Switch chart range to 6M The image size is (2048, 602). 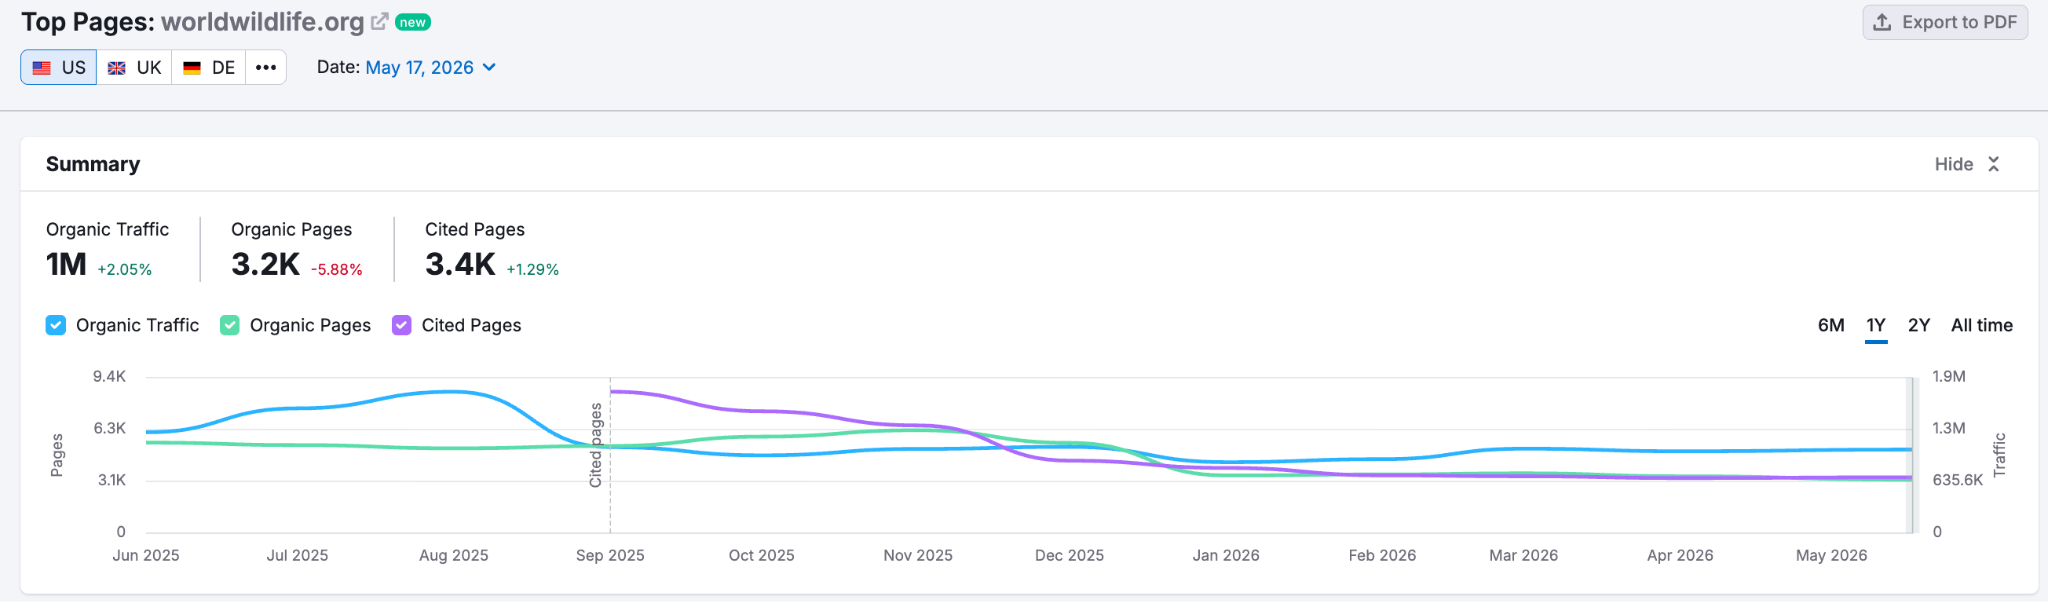point(1831,325)
